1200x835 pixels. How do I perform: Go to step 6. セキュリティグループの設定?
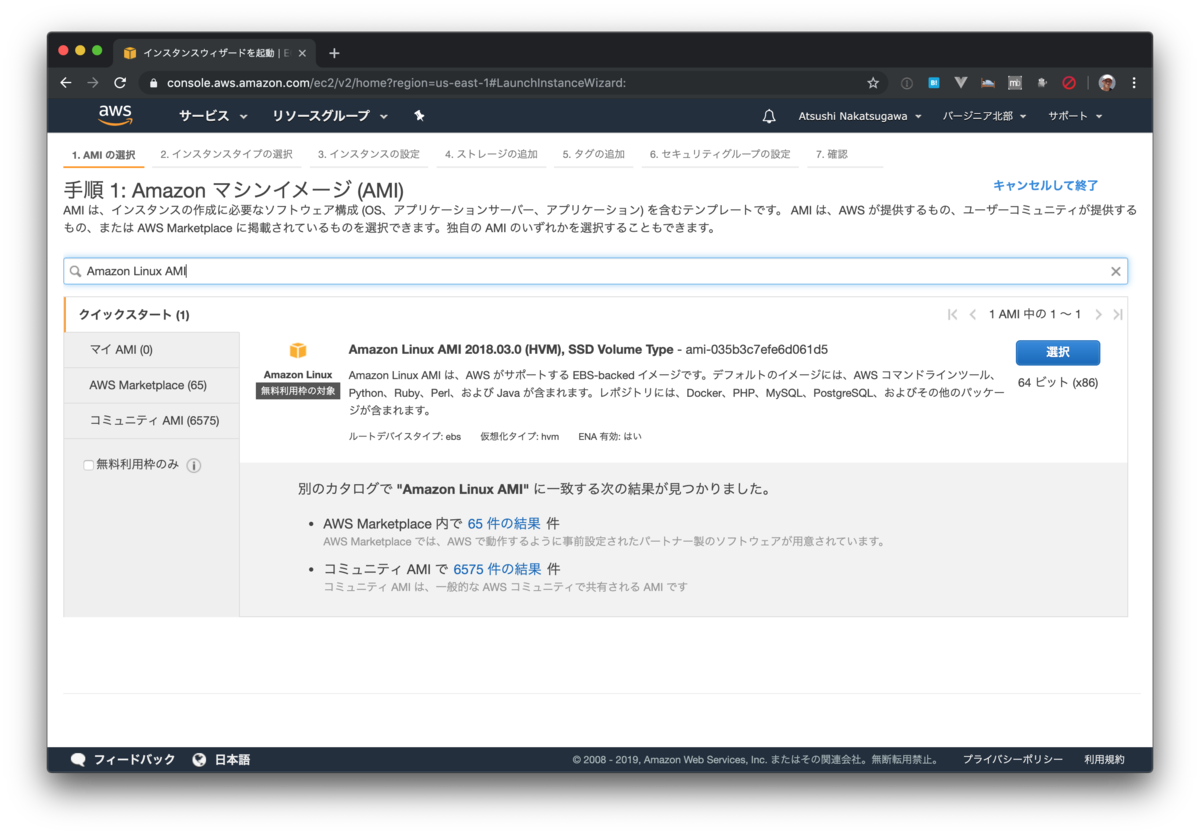pos(720,154)
